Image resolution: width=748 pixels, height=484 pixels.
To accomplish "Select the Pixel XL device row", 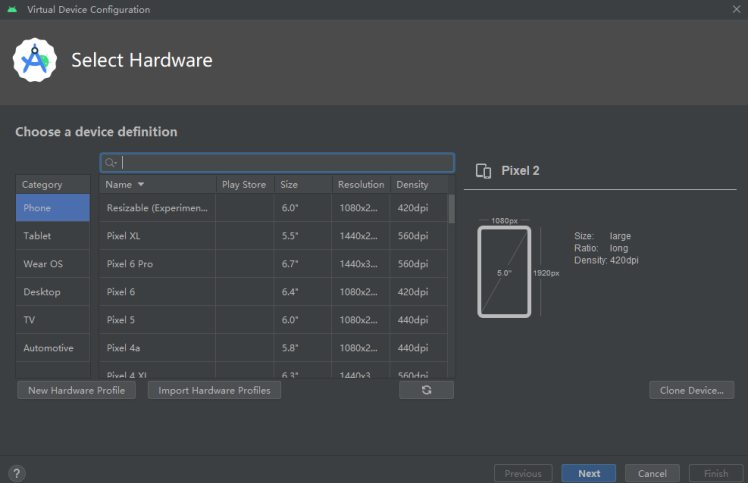I will pyautogui.click(x=273, y=236).
